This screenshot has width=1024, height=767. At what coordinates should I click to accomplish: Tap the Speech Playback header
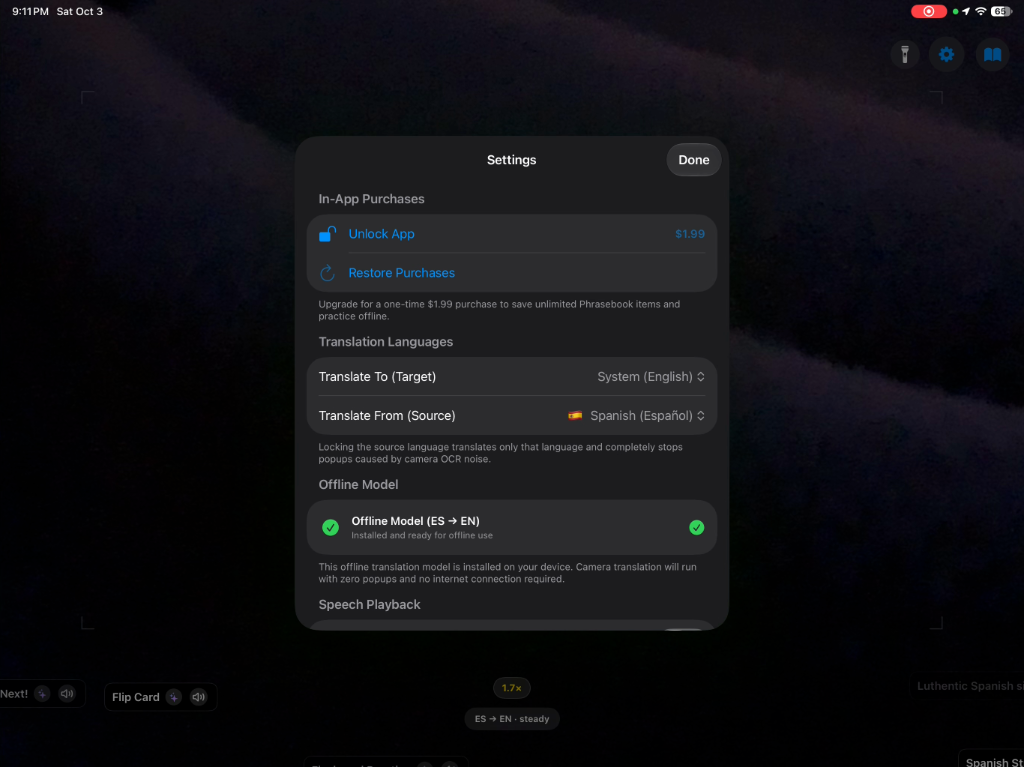coord(370,605)
